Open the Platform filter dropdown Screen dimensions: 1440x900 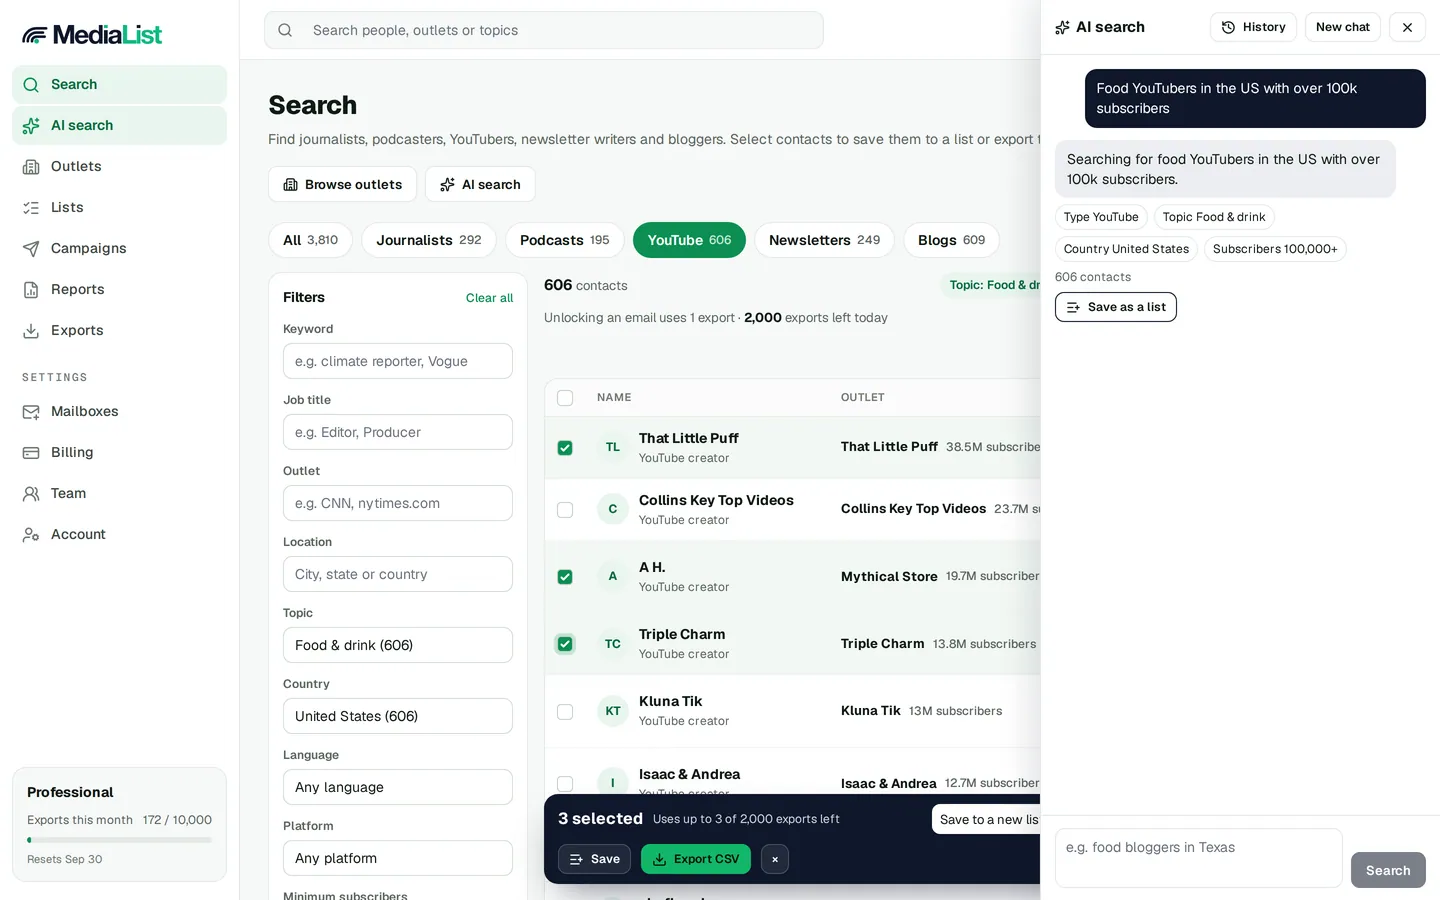398,858
